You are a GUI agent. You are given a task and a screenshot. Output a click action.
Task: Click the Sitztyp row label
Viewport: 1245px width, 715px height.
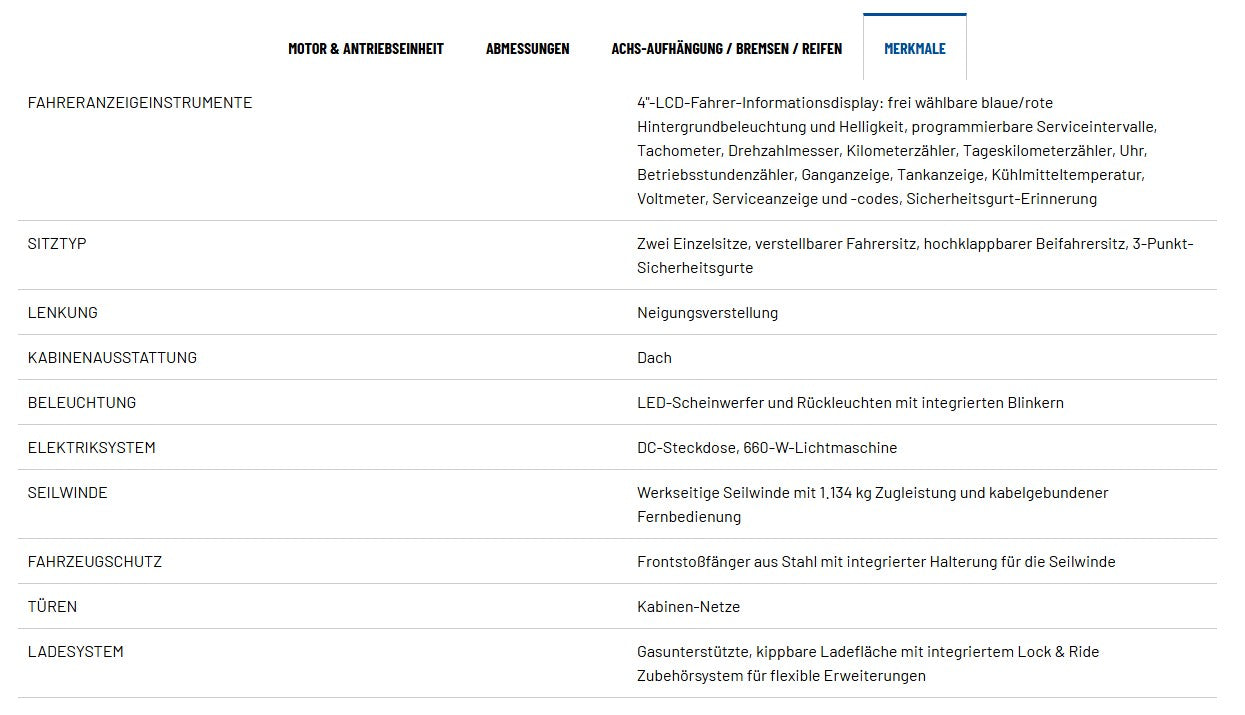pos(57,244)
